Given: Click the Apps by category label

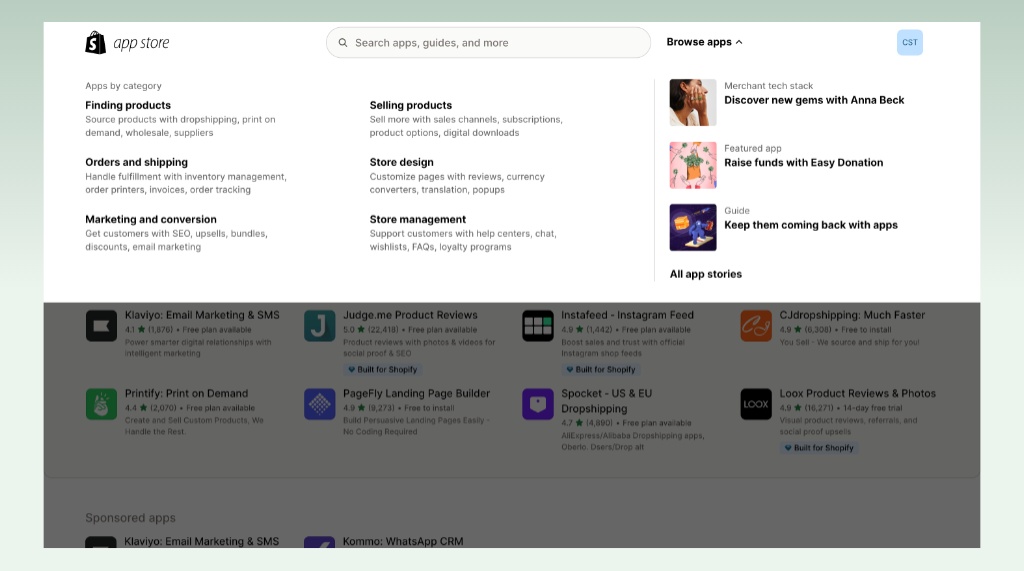Looking at the screenshot, I should 123,86.
